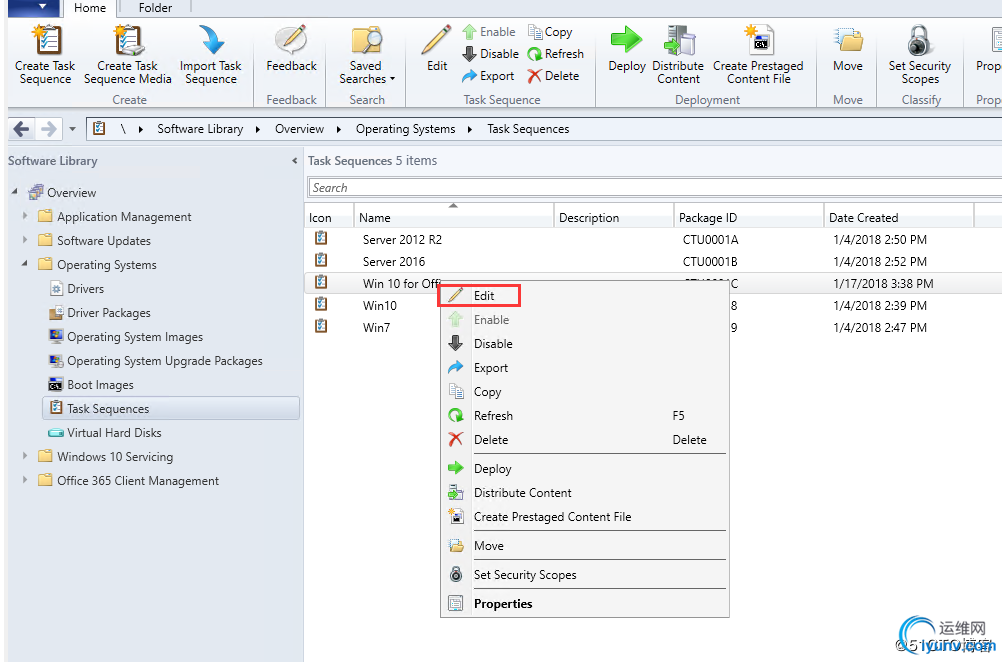Choose Disable from the context menu
Viewport: 1002px width, 662px height.
click(x=585, y=344)
